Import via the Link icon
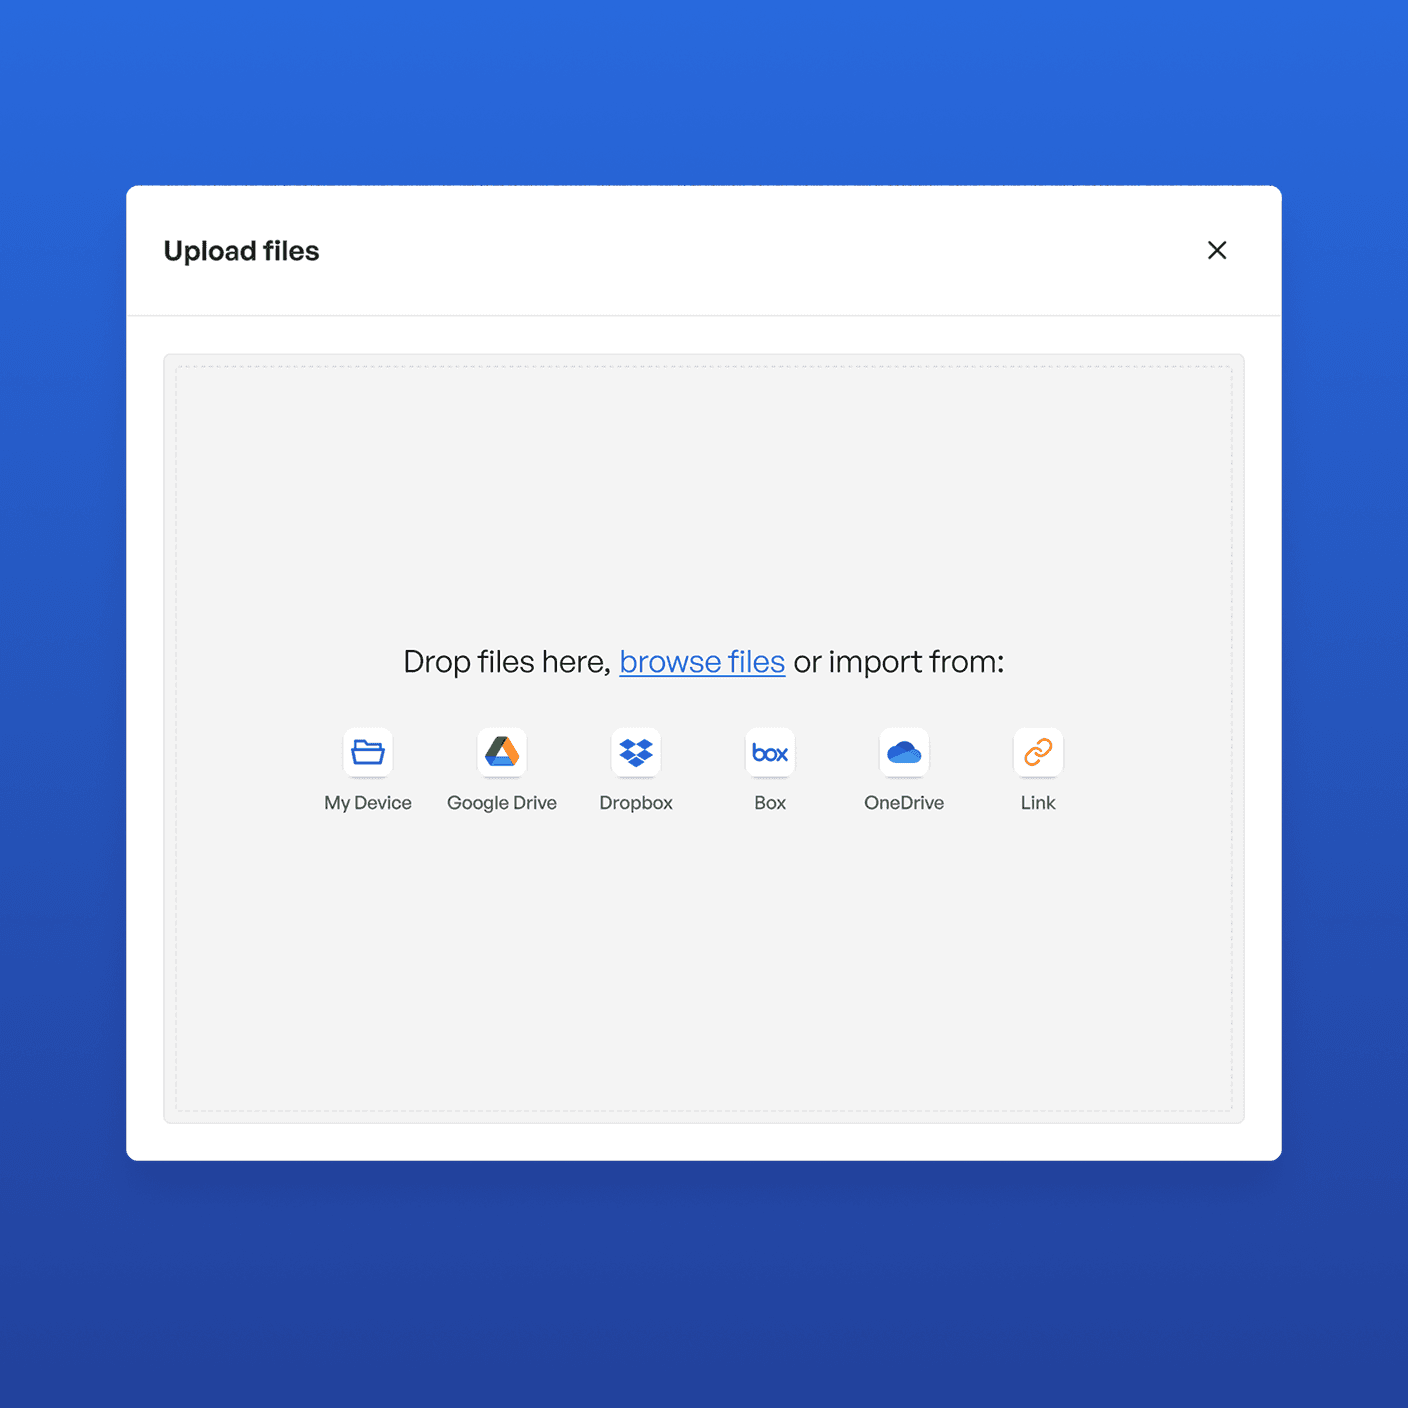This screenshot has height=1408, width=1408. [x=1038, y=752]
